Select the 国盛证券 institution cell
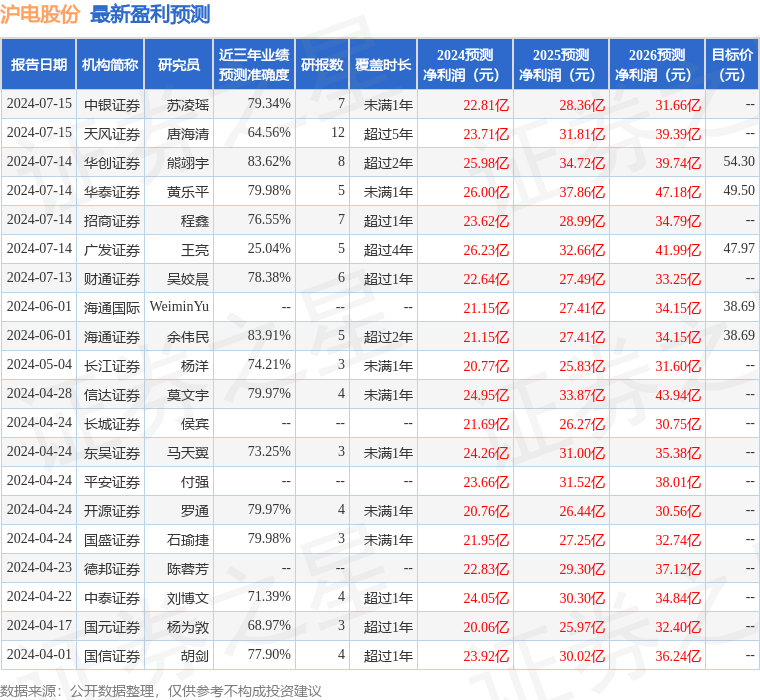The width and height of the screenshot is (760, 700). click(112, 540)
